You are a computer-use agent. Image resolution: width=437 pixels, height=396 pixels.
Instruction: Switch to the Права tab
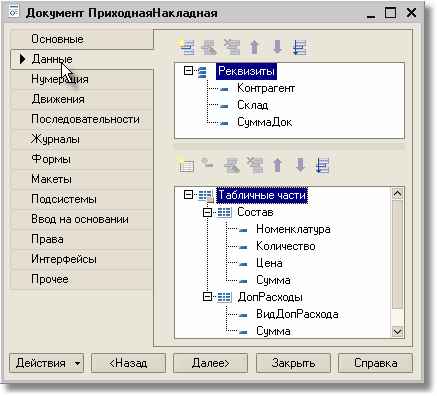coord(82,239)
